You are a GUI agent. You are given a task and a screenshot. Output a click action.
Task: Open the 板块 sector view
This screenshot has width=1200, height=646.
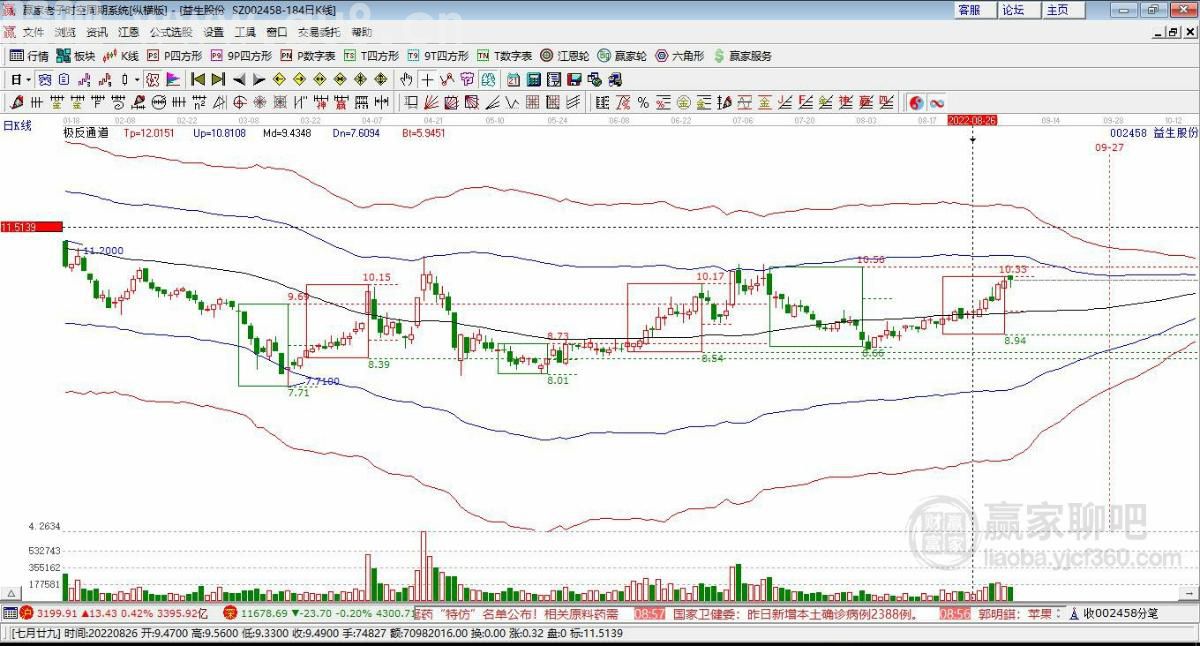pos(77,56)
